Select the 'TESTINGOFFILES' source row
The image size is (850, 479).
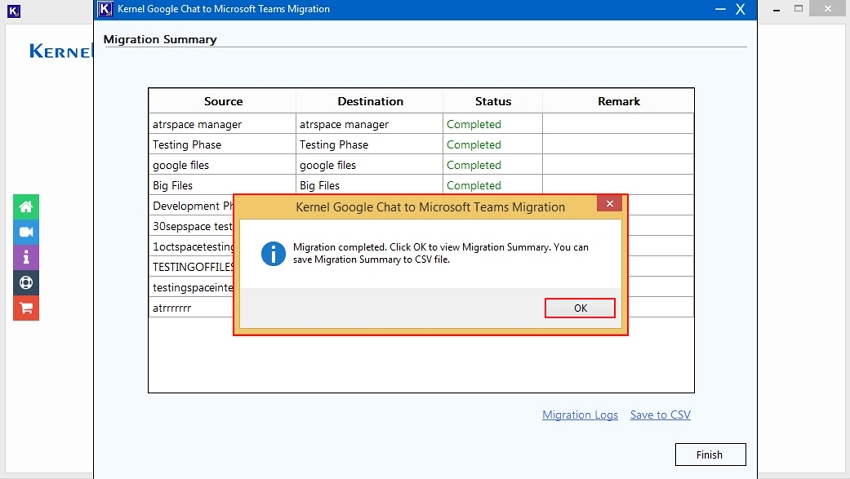[x=191, y=267]
